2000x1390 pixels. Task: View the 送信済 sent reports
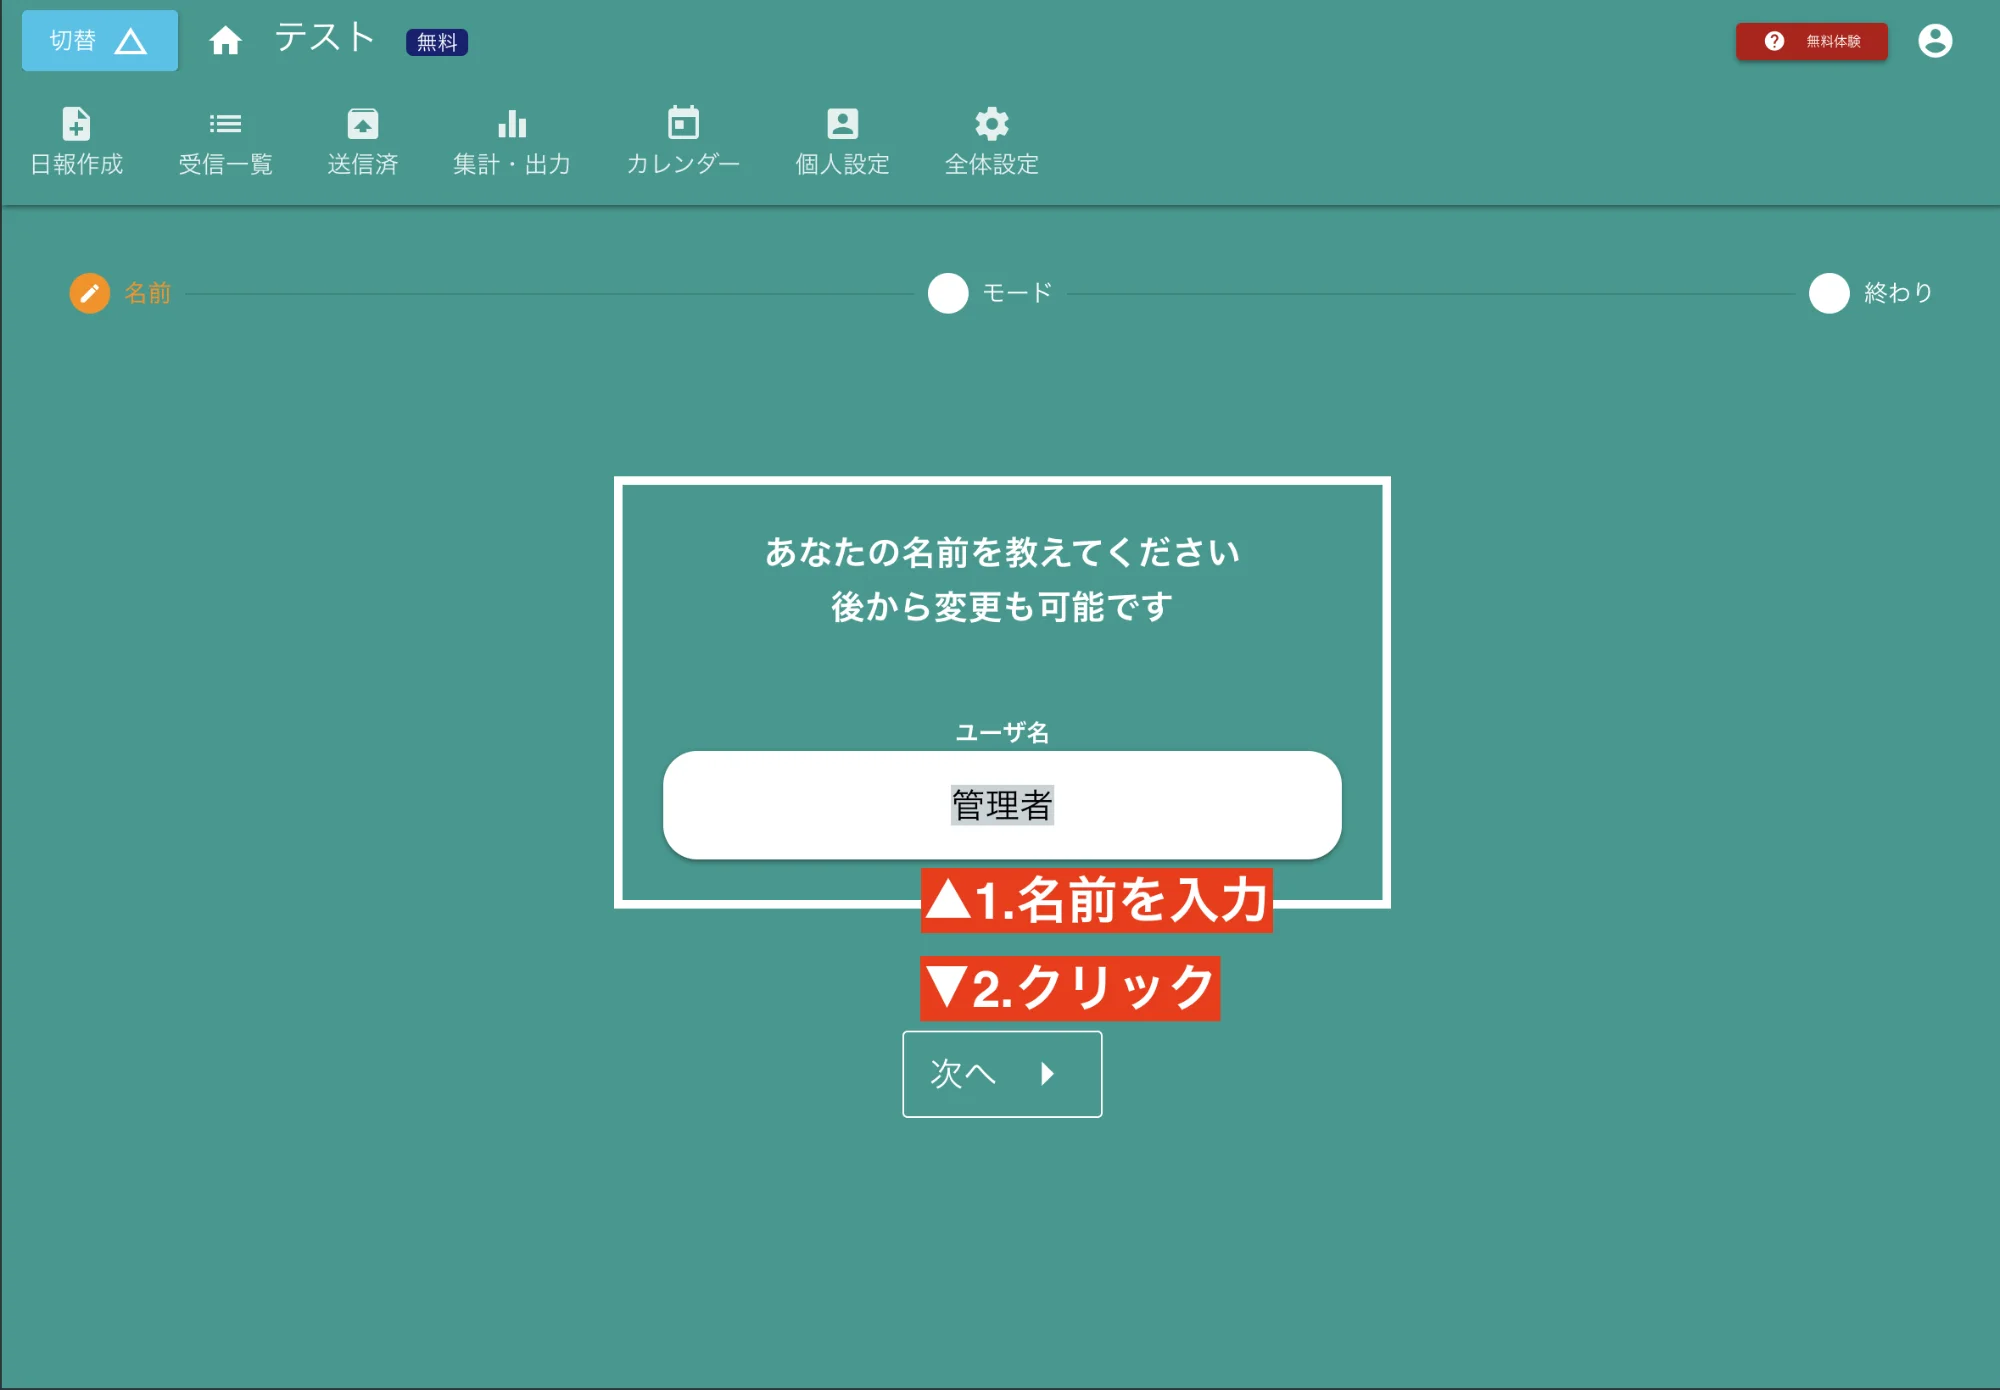coord(362,140)
